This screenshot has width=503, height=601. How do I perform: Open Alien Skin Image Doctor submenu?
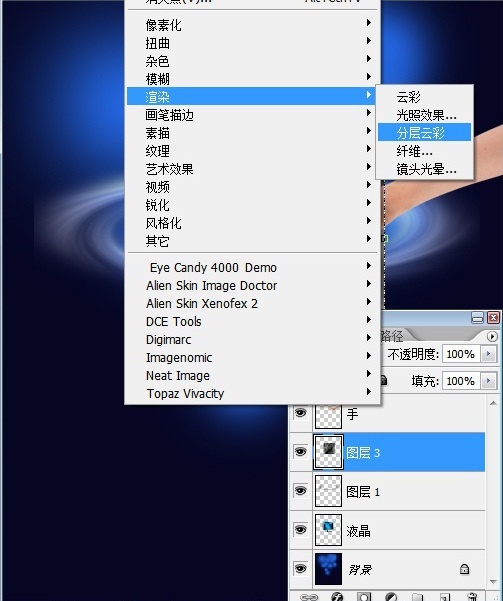253,285
